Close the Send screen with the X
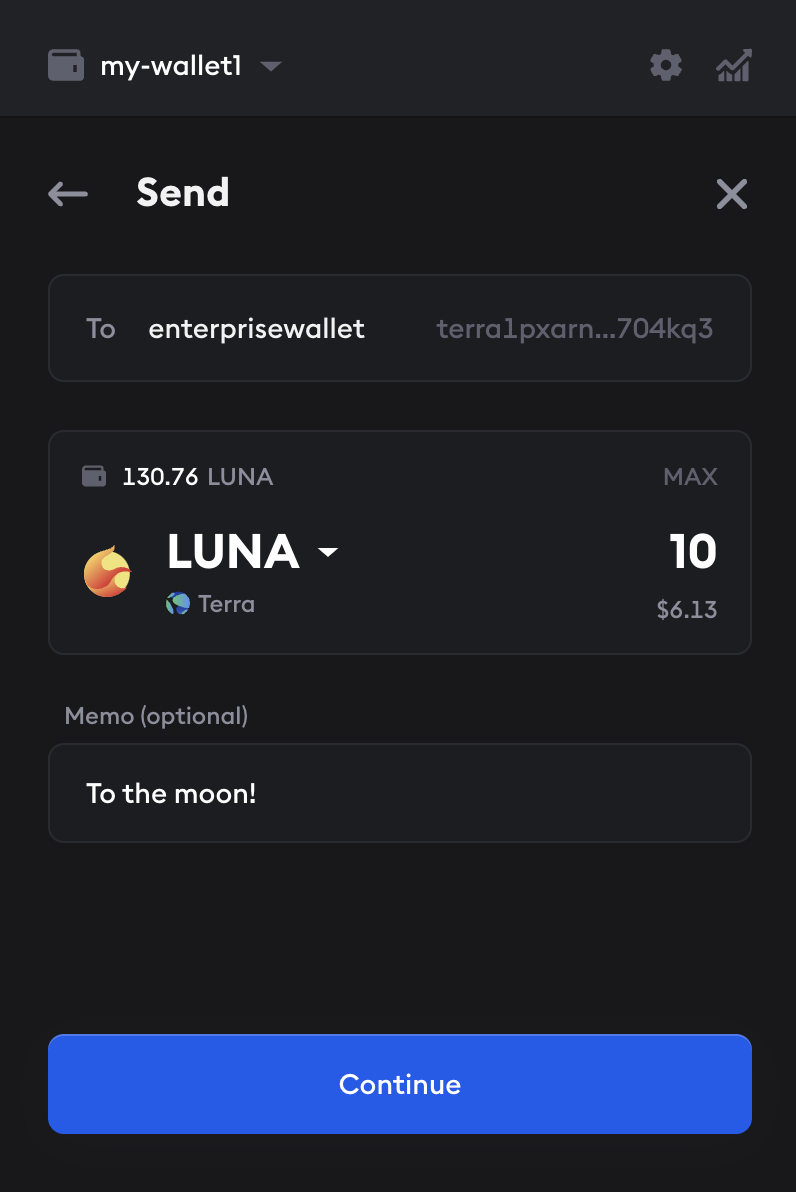Viewport: 796px width, 1192px height. coord(732,194)
